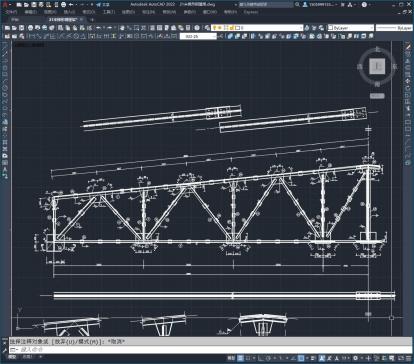Toggle 2D object snap in status bar
Screen dimensions: 414x364
(x=301, y=358)
